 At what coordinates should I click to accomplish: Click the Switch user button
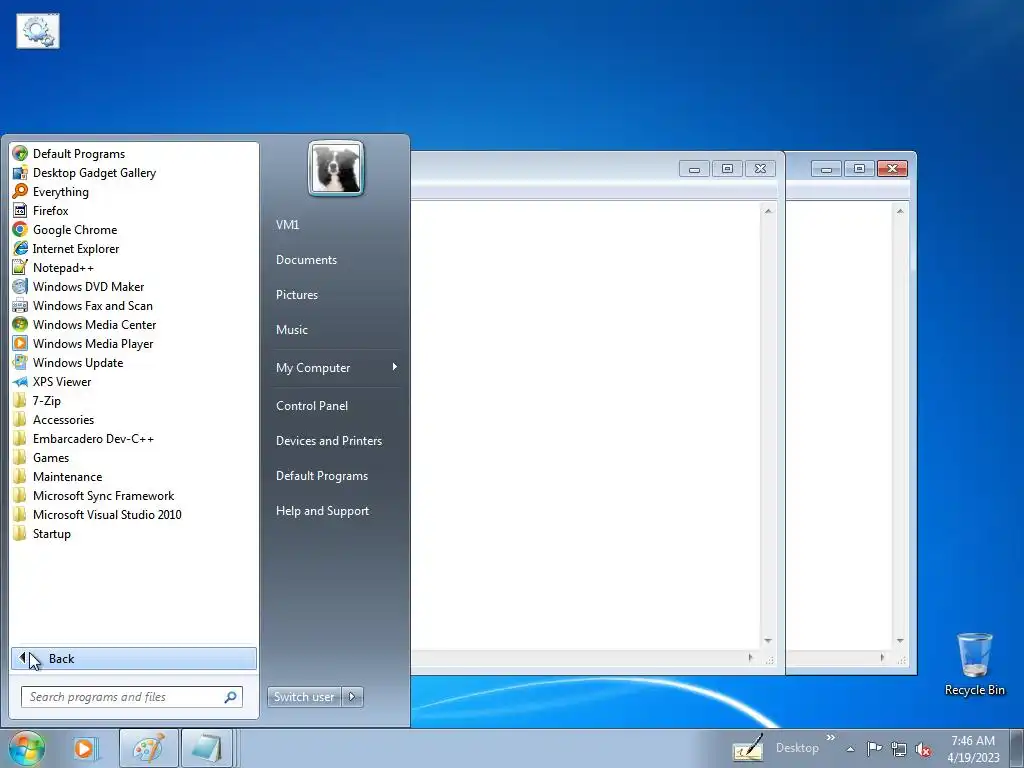click(x=304, y=697)
